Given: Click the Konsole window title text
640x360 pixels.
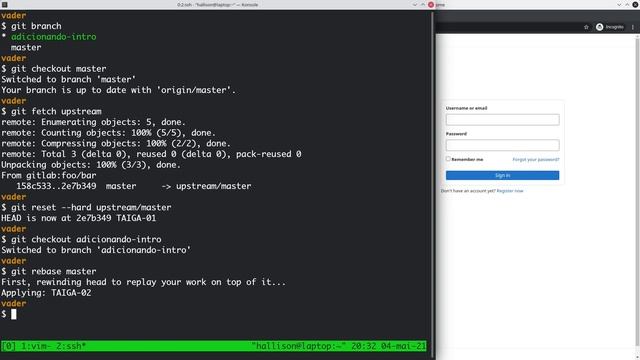Looking at the screenshot, I should coord(218,4).
